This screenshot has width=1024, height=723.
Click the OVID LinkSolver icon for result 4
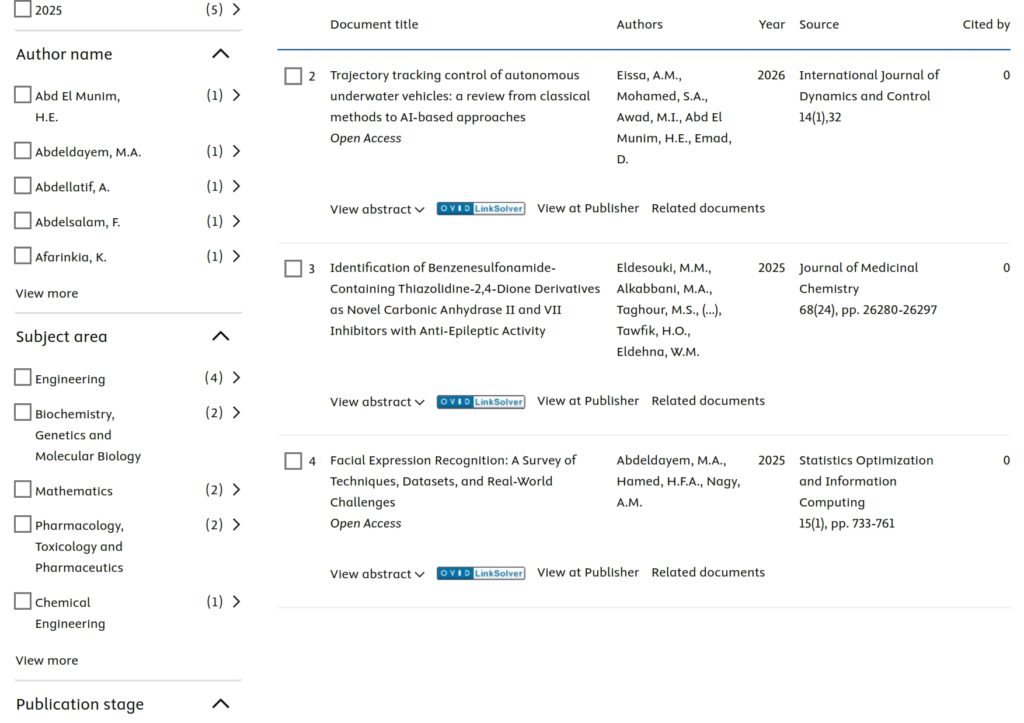tap(480, 574)
